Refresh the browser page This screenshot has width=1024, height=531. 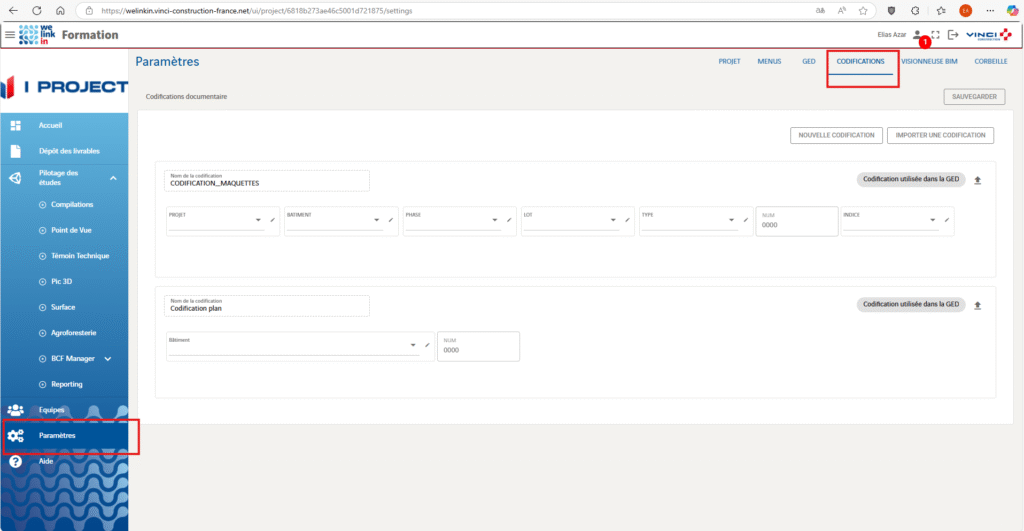coord(37,10)
